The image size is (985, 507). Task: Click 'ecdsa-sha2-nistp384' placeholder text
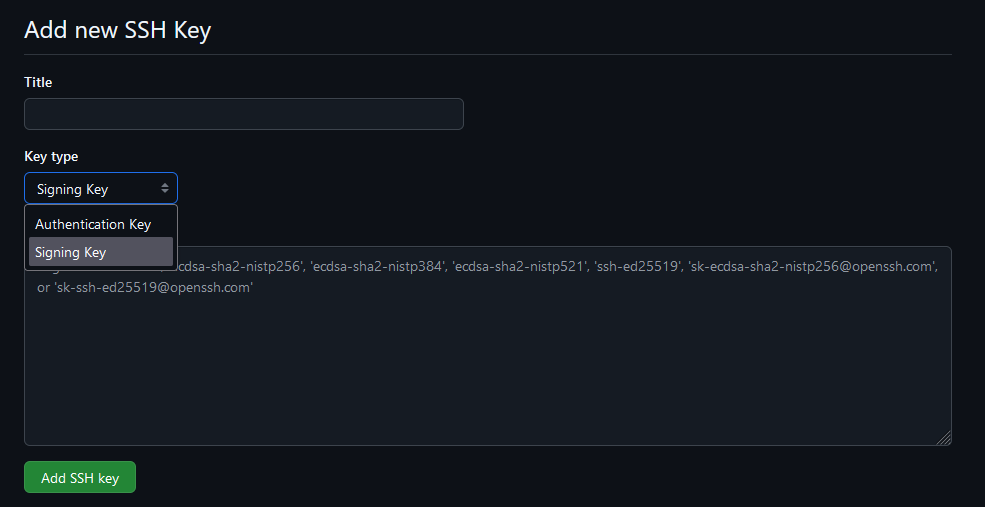(377, 266)
